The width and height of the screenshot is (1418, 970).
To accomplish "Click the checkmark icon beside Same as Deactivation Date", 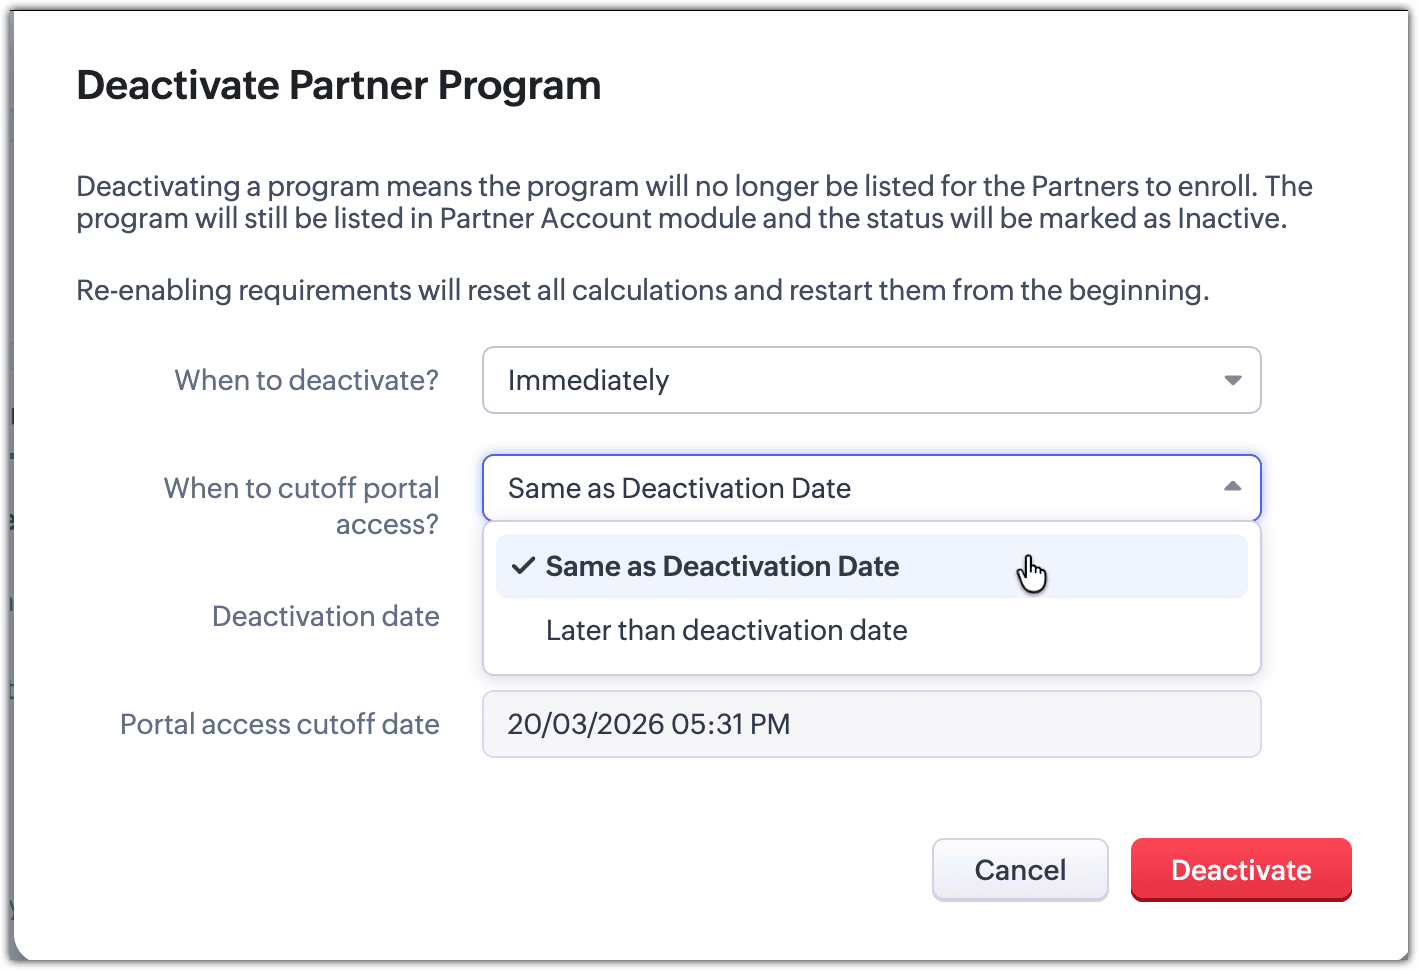I will pyautogui.click(x=523, y=566).
